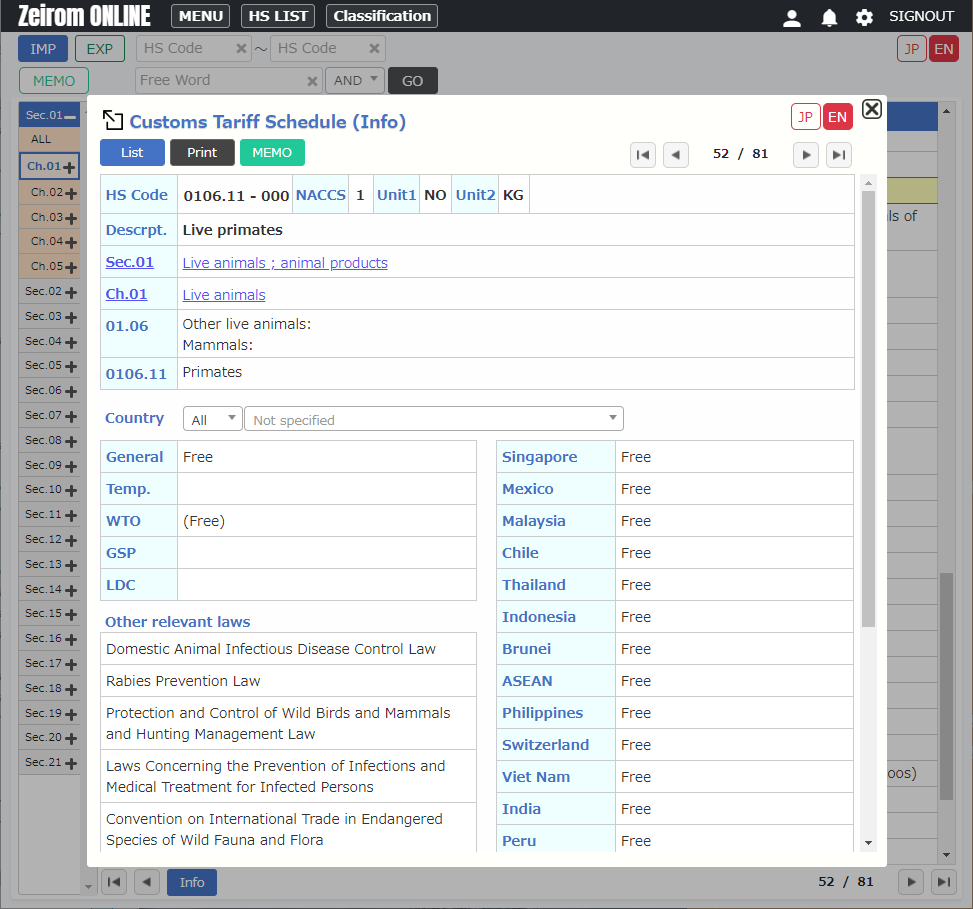Image resolution: width=973 pixels, height=909 pixels.
Task: Click the dialog's vertical scrollbar
Action: (x=867, y=400)
